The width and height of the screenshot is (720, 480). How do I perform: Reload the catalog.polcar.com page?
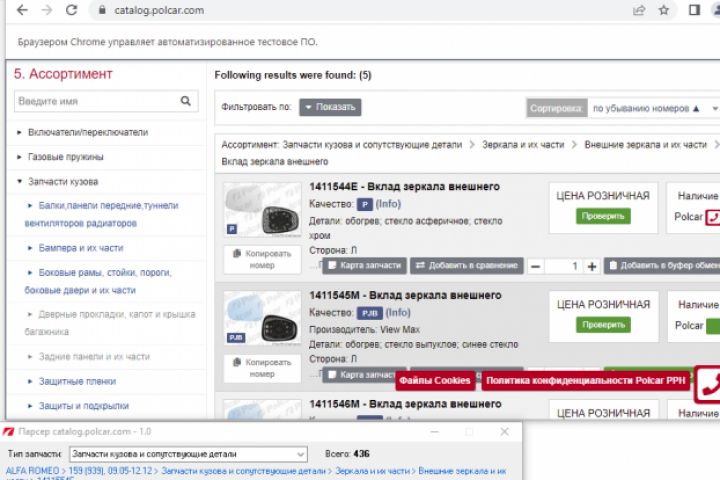[x=71, y=10]
